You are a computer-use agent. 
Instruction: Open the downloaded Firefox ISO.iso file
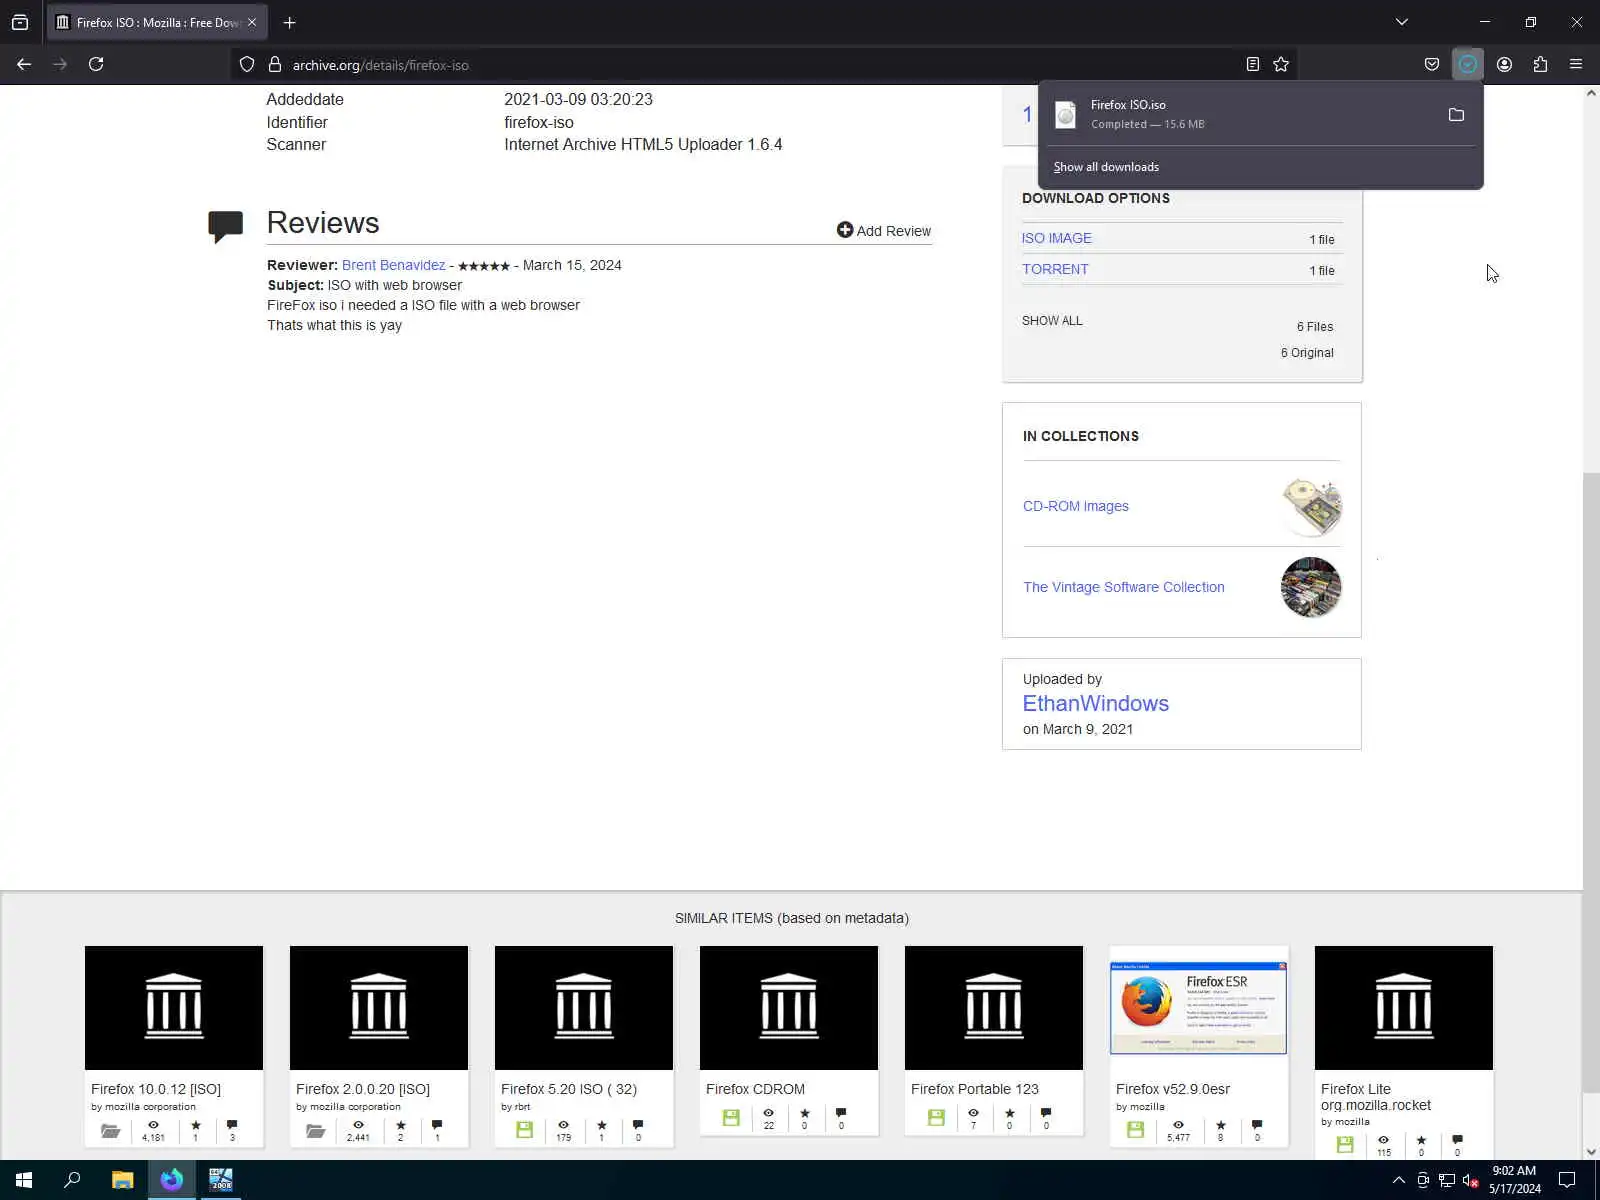1240,114
